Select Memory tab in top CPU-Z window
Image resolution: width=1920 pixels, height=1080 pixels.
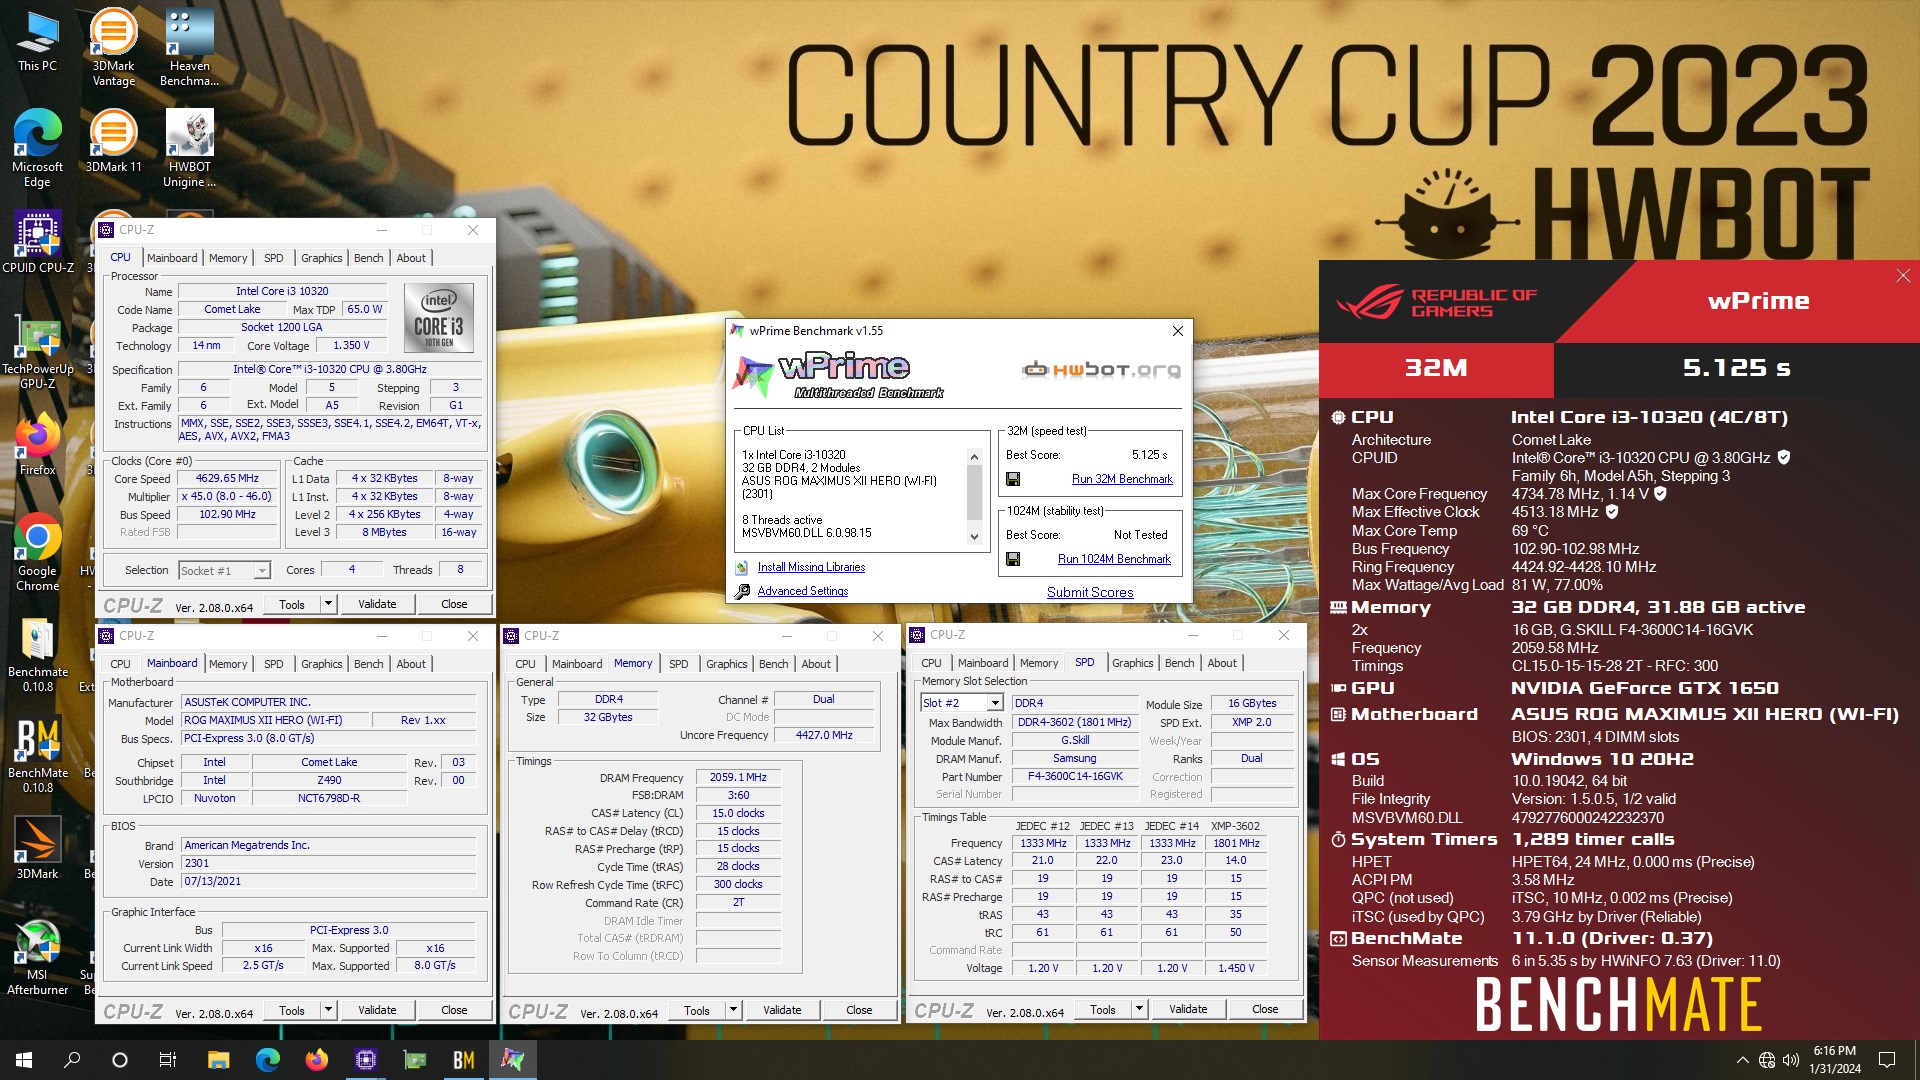(x=228, y=258)
